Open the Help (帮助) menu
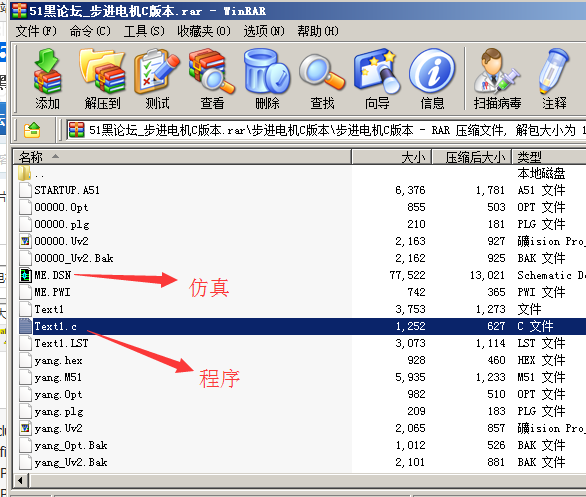The image size is (586, 497). 318,31
